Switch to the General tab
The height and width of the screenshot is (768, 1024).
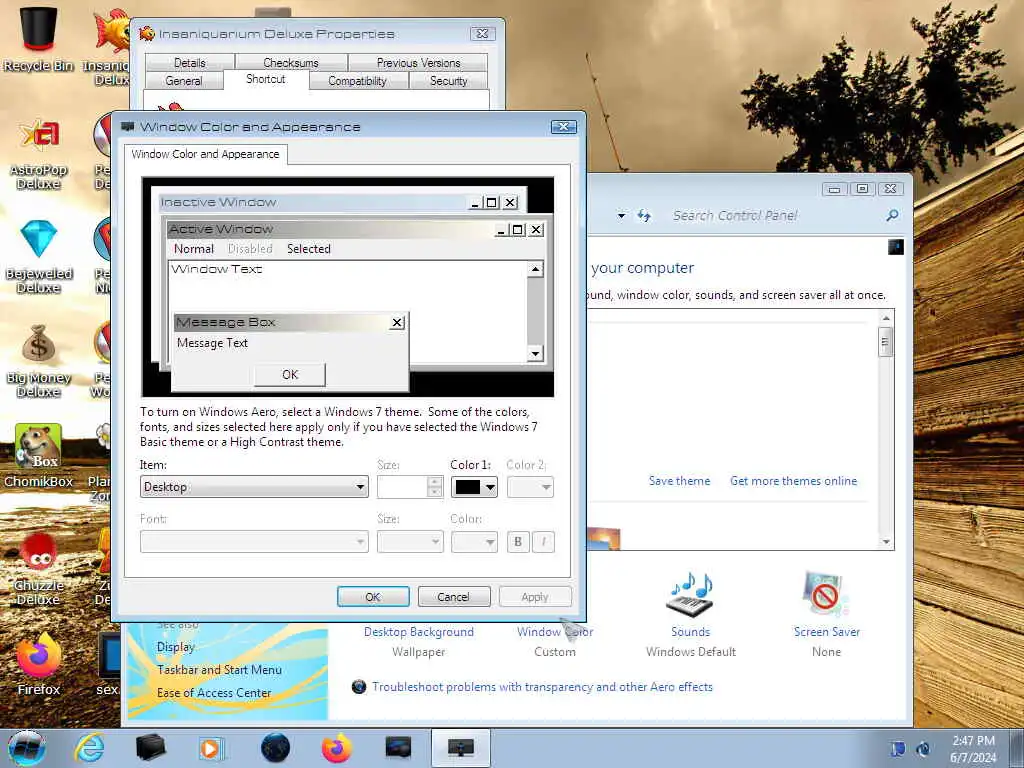[x=184, y=81]
